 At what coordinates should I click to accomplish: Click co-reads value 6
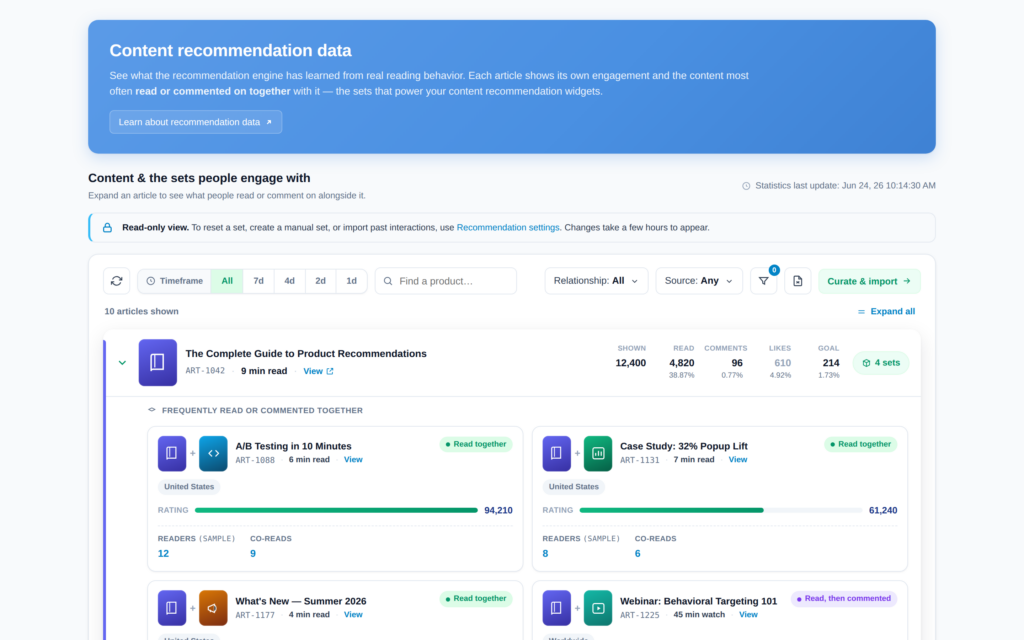coord(637,554)
